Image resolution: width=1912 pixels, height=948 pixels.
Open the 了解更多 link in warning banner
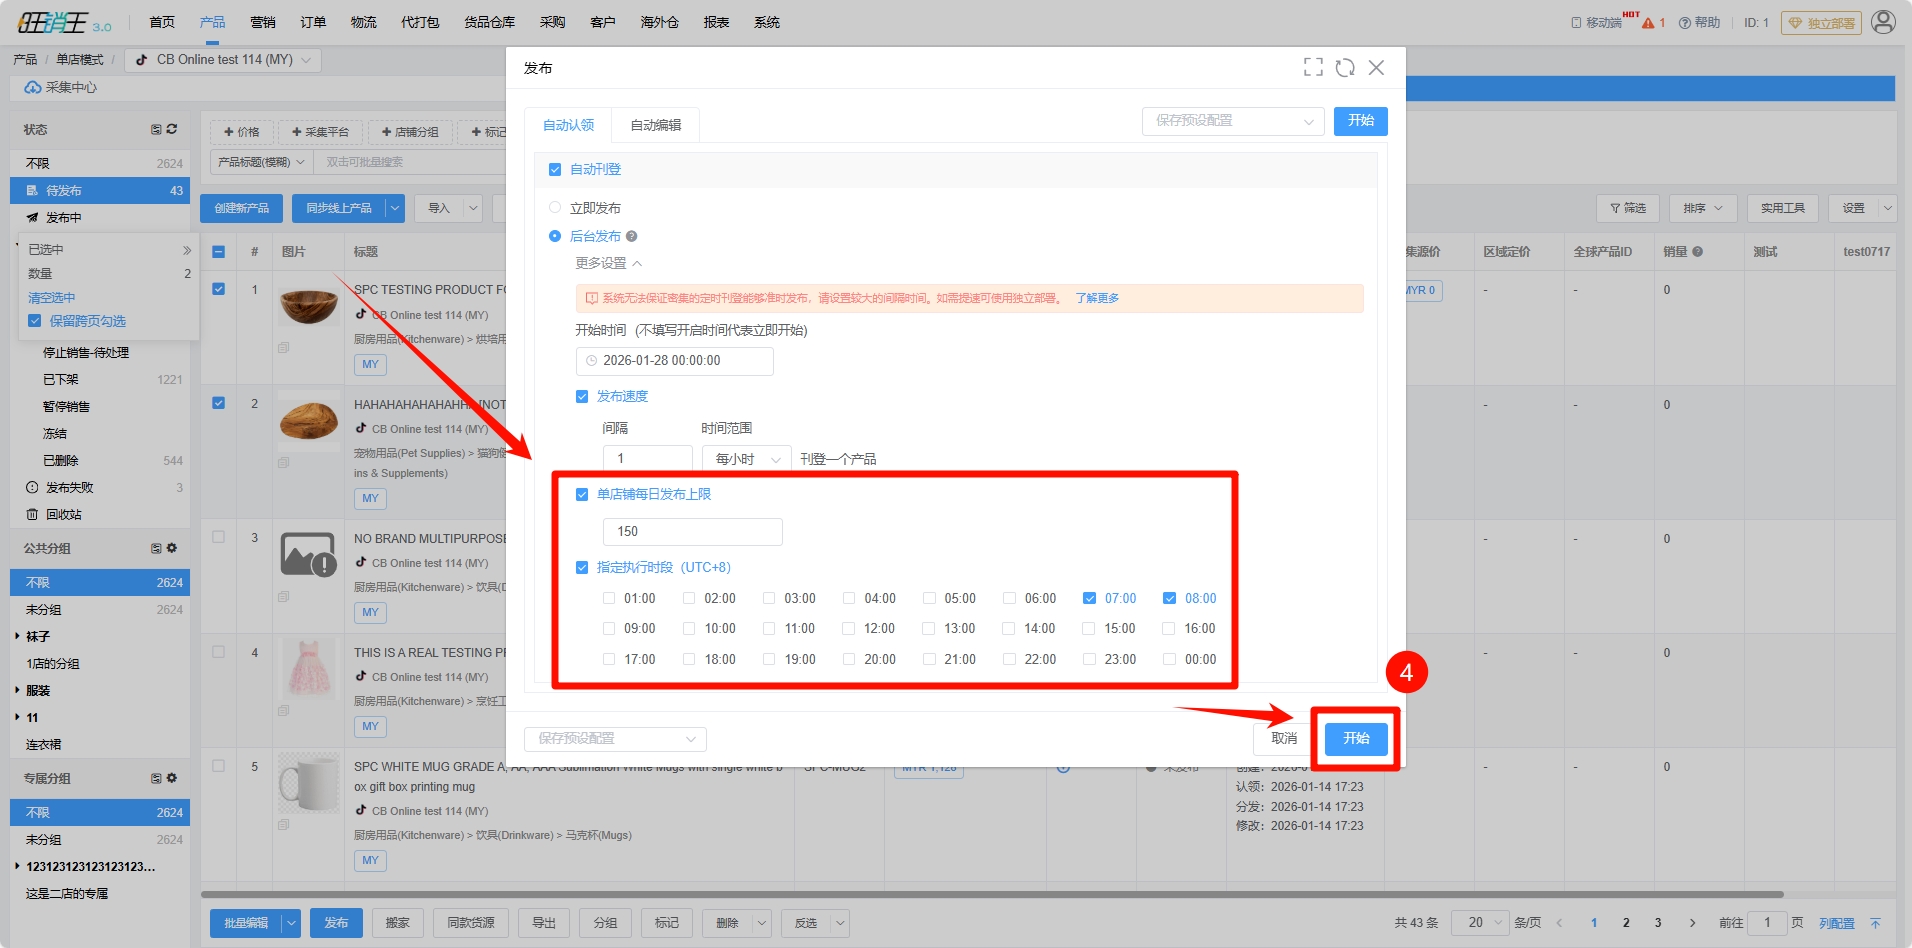point(1097,299)
